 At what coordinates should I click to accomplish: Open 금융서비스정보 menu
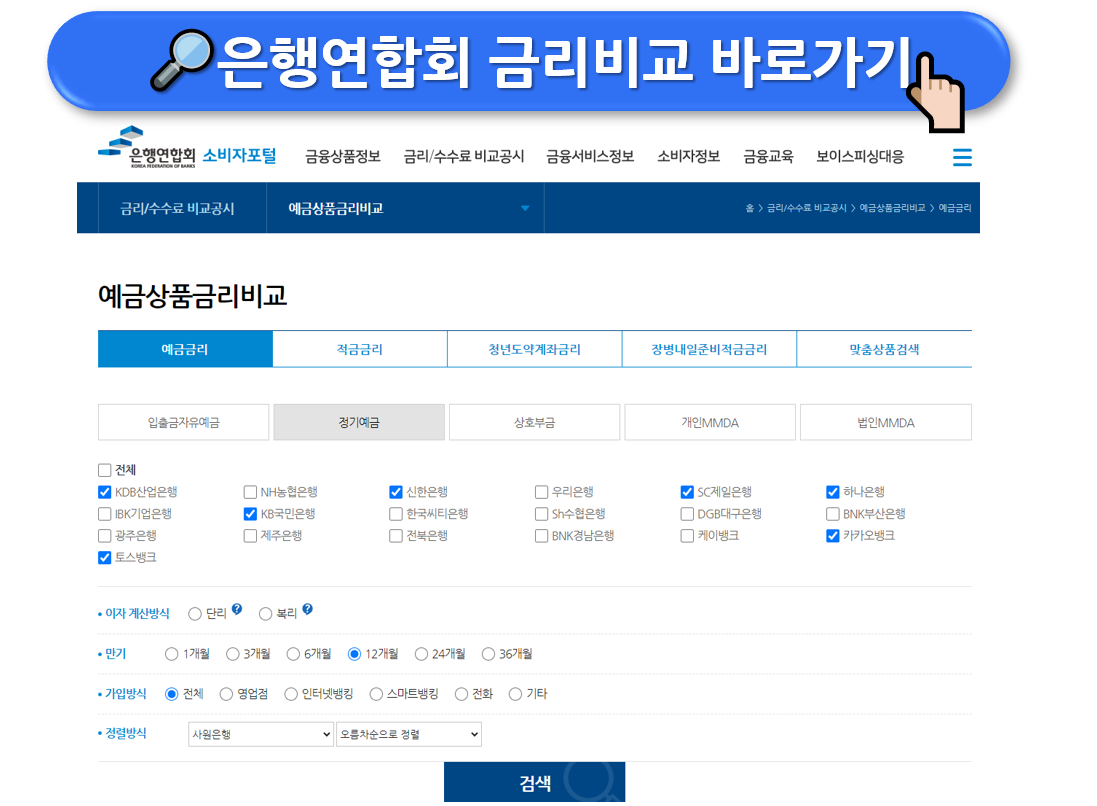(x=590, y=156)
